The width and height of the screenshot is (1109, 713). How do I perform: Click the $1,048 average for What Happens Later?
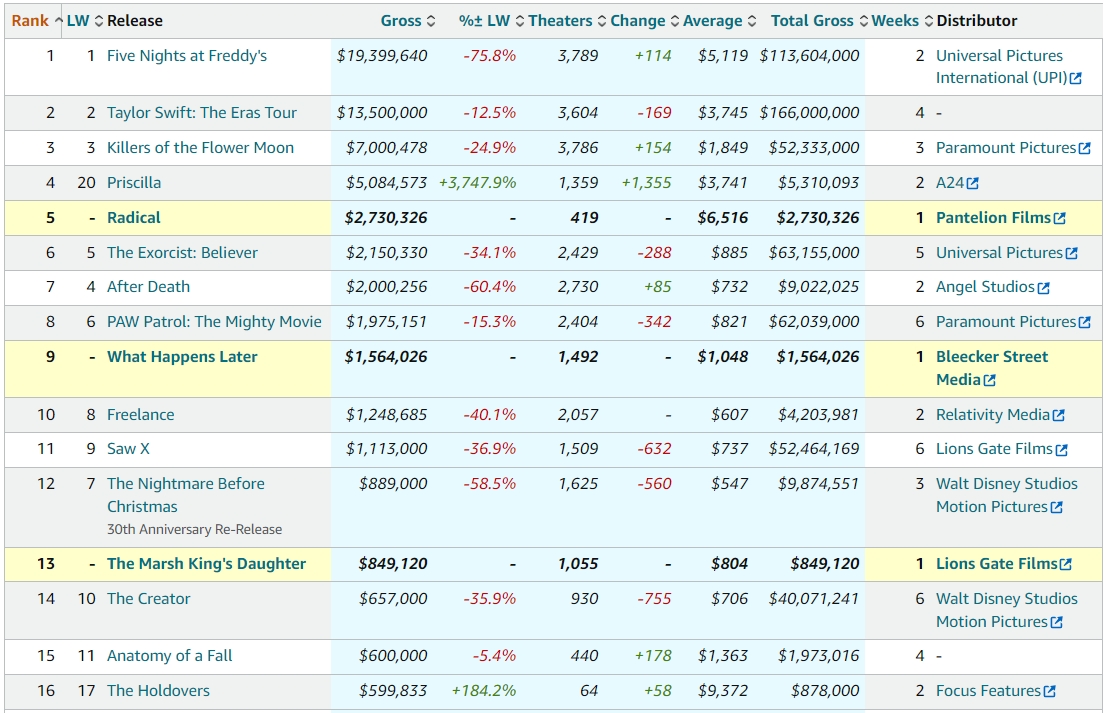[x=723, y=357]
